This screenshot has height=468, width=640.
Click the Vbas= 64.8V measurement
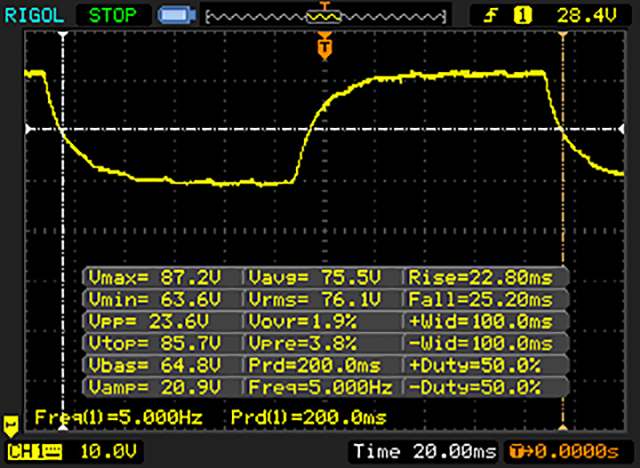(x=154, y=365)
